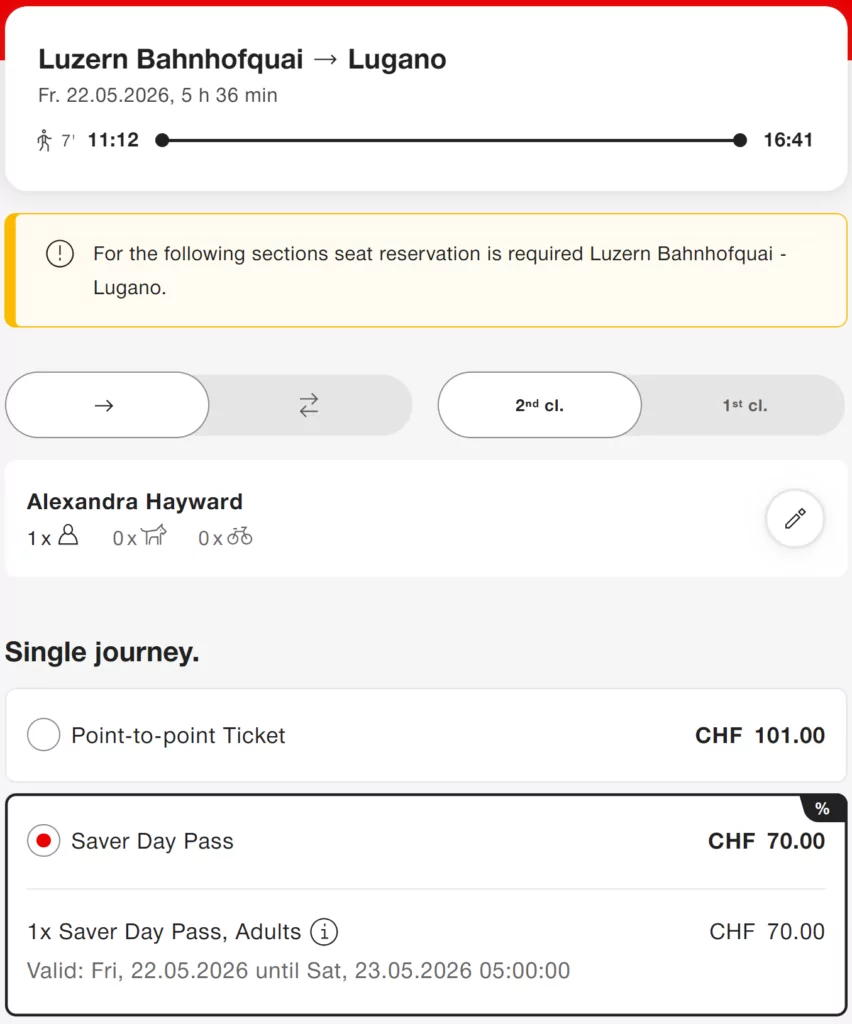Select the Point-to-point Ticket radio button
The image size is (852, 1024).
click(x=44, y=736)
